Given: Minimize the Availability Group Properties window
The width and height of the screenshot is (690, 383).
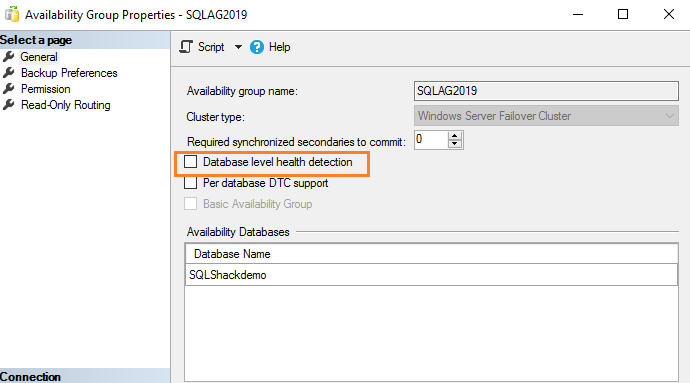Looking at the screenshot, I should pos(578,15).
